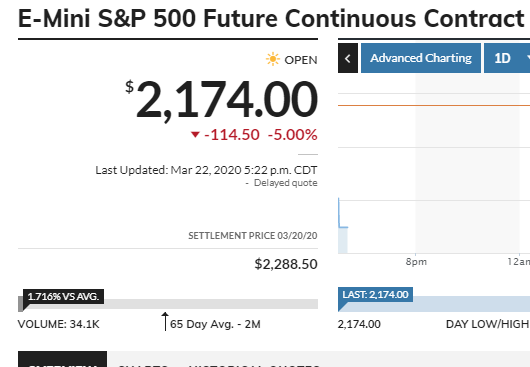This screenshot has width=530, height=367.
Task: Click the Delayed quote note
Action: tap(285, 183)
